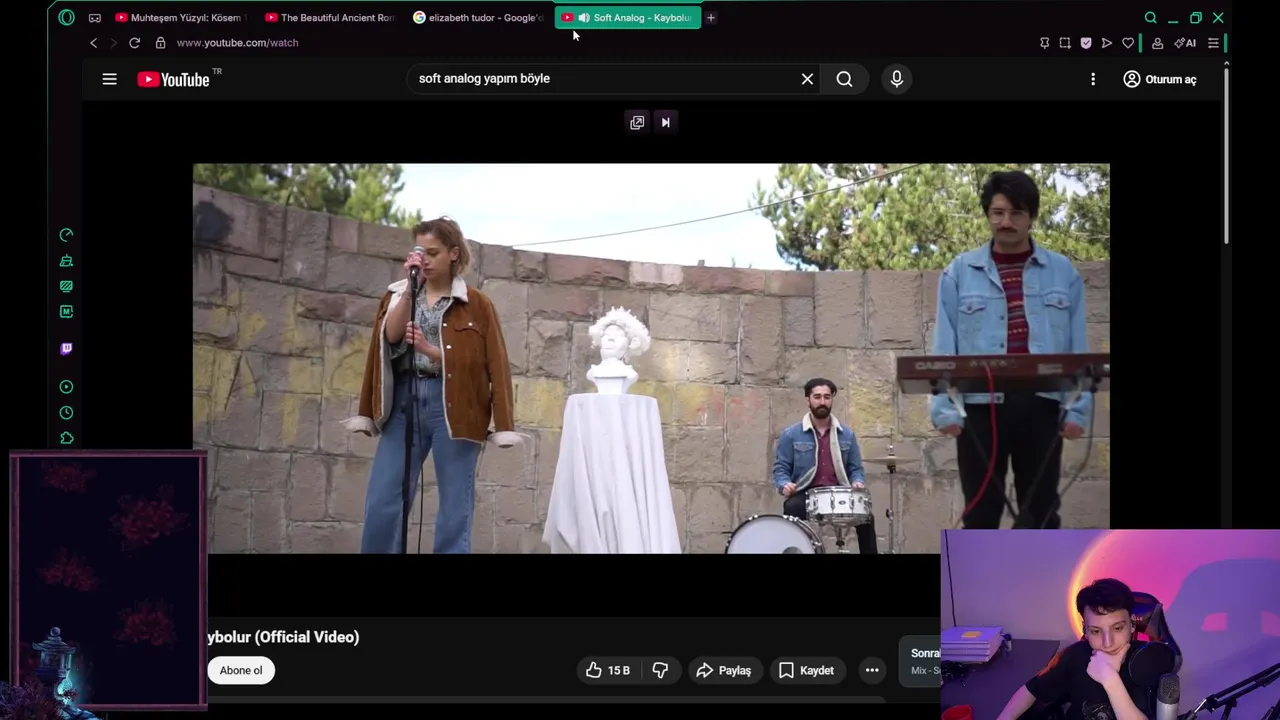Open the GX Cleaner broom icon
1280x720 pixels.
pos(66,261)
